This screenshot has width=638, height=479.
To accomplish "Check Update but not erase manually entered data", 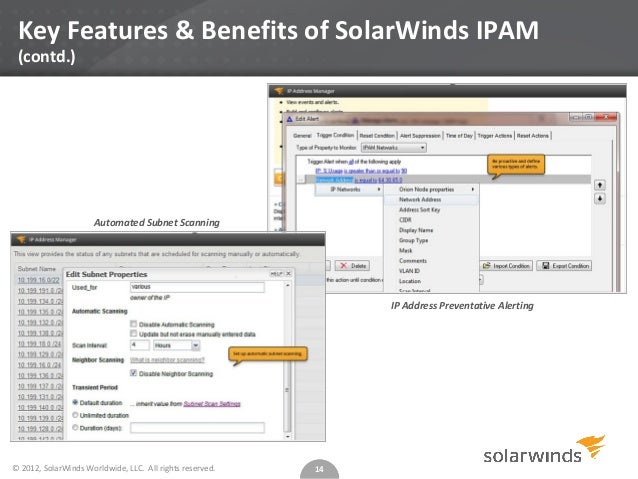I will coord(133,334).
